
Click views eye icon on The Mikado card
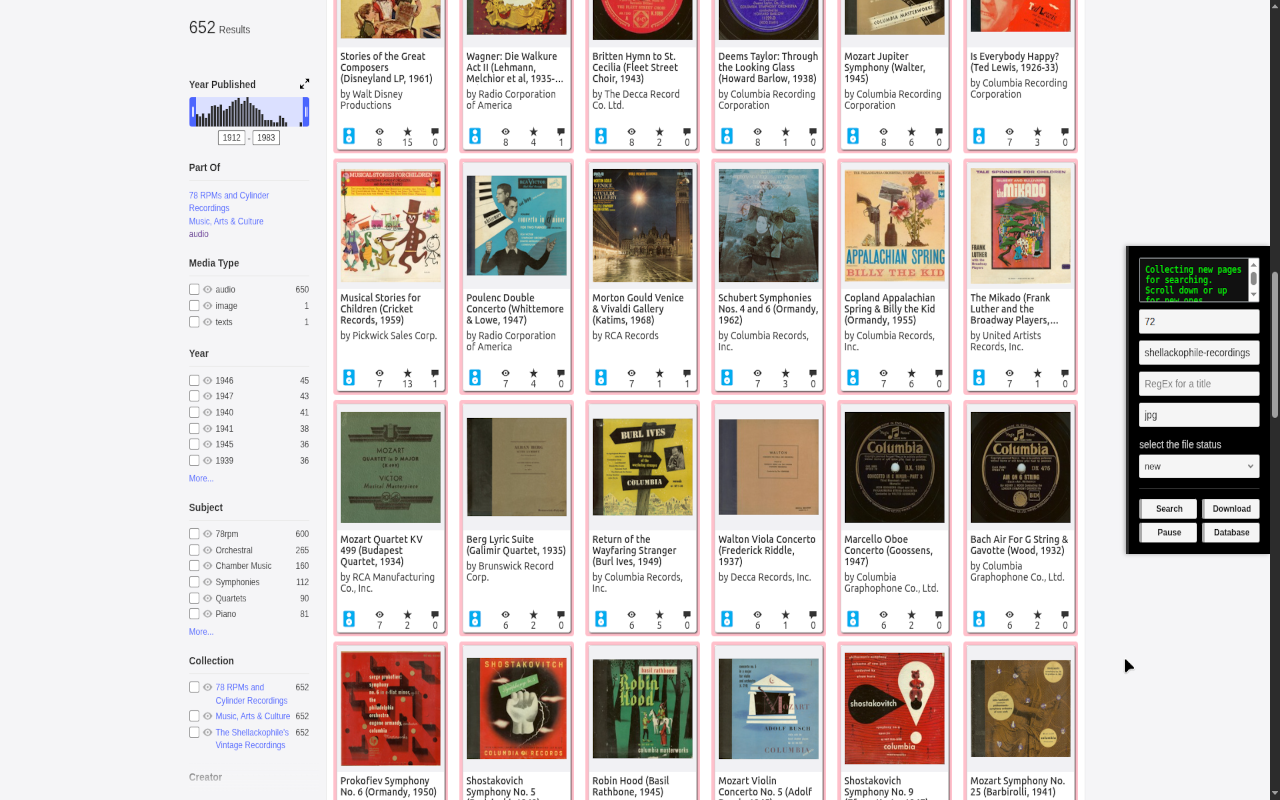1009,373
